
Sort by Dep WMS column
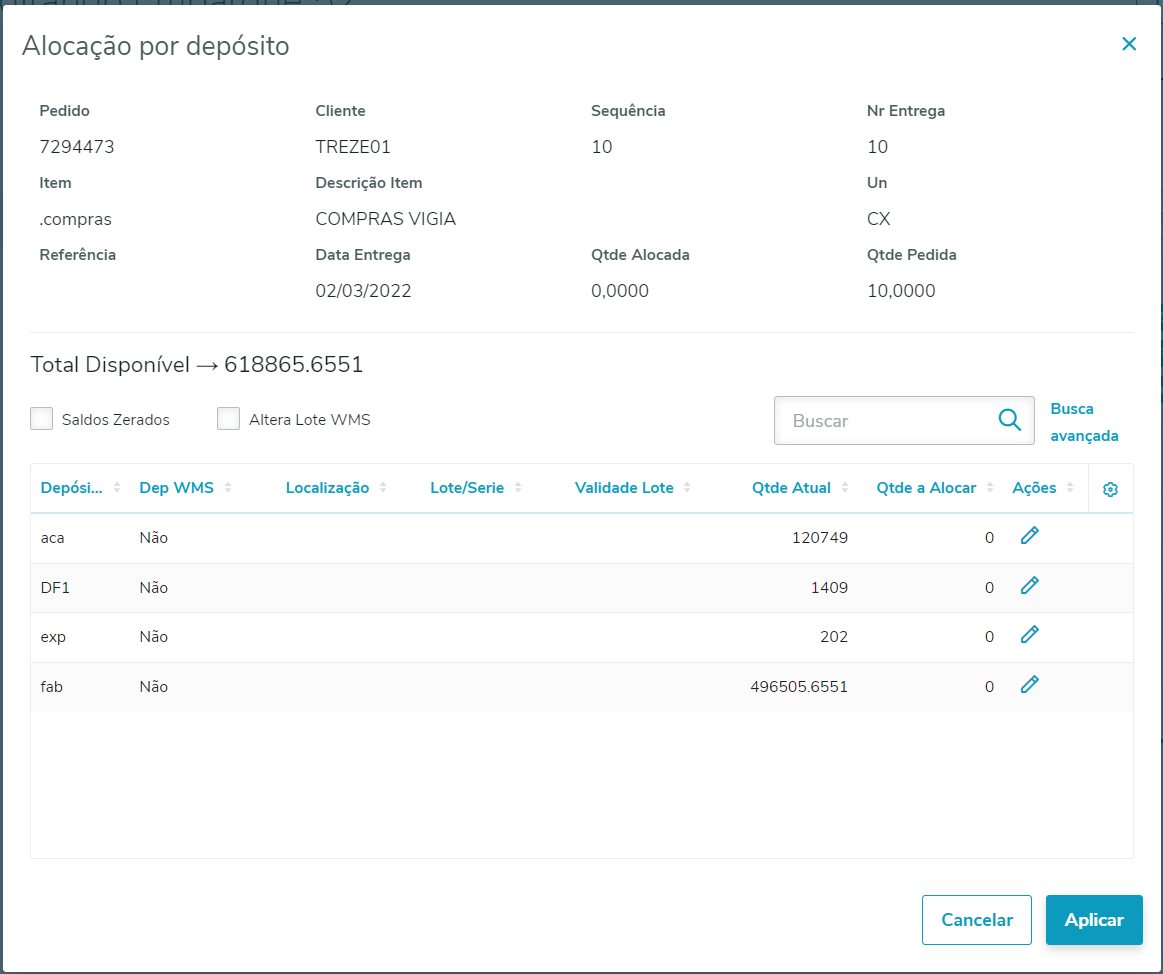coord(185,488)
